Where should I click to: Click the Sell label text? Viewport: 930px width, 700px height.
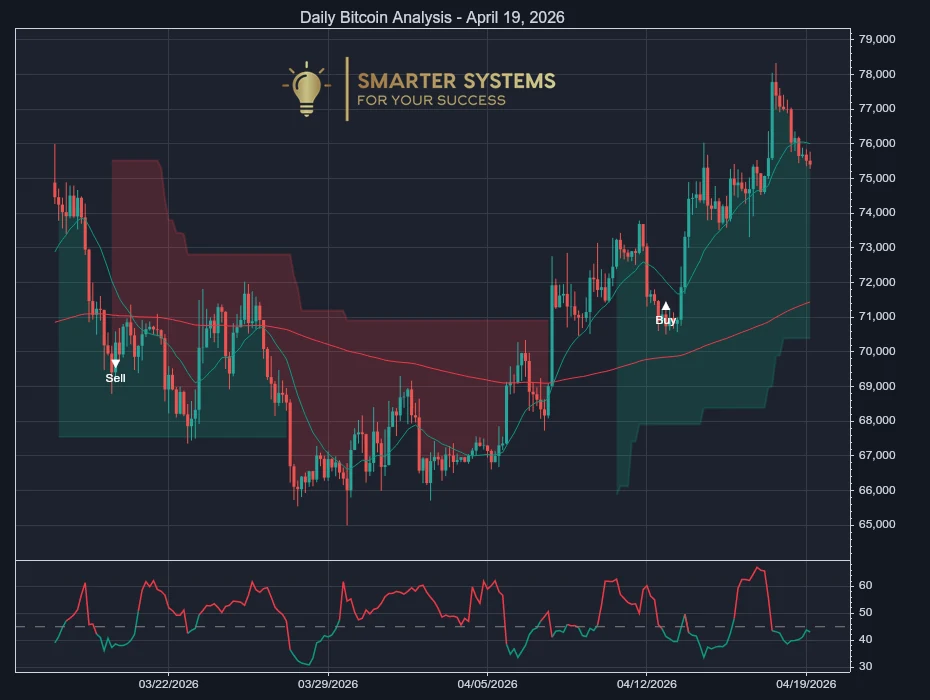(x=115, y=378)
